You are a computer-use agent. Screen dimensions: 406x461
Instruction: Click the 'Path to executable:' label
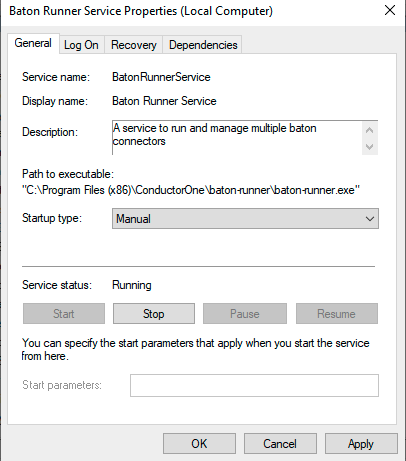click(x=68, y=174)
